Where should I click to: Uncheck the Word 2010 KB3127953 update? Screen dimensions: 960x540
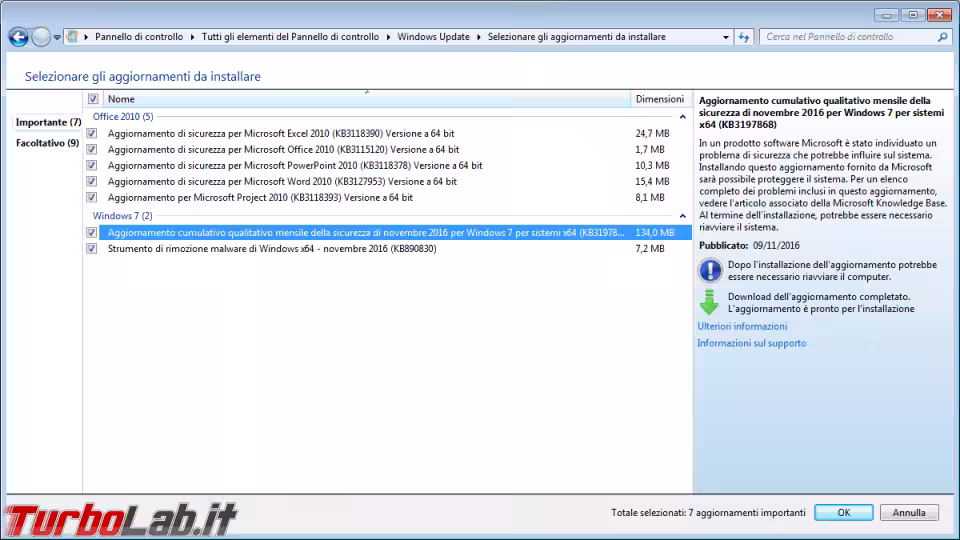(92, 181)
